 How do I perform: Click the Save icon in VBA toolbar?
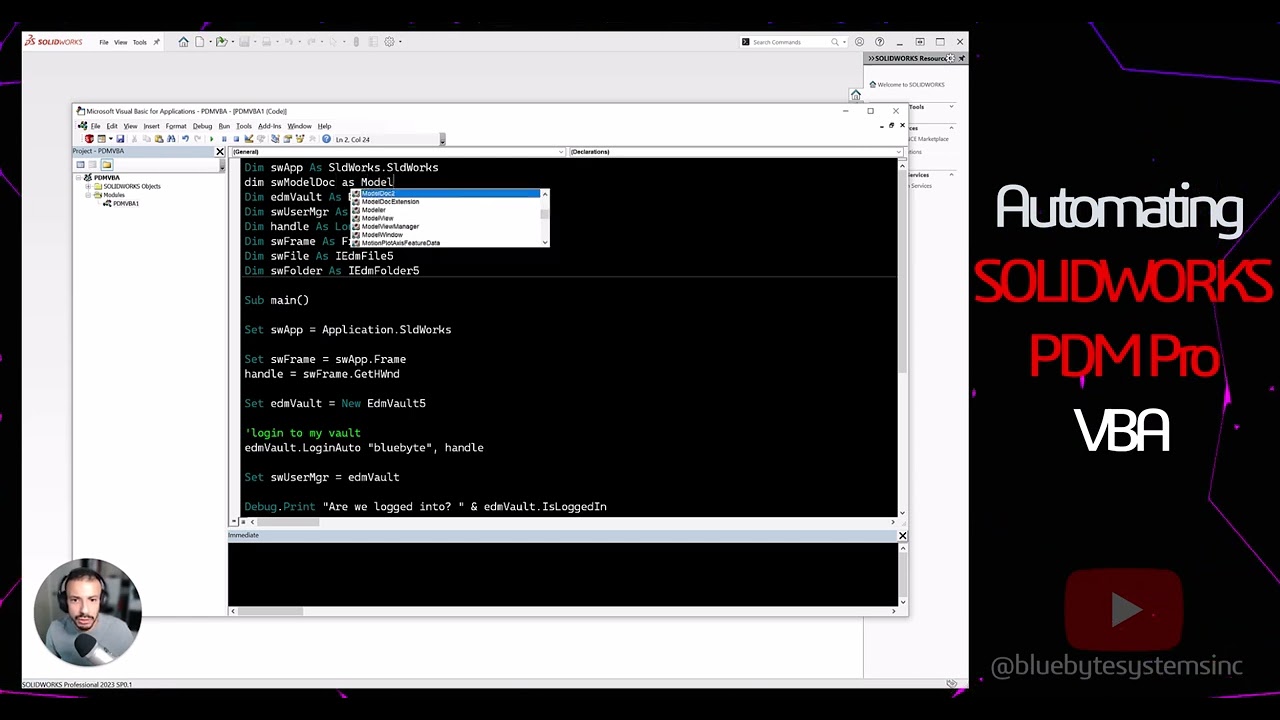tap(120, 139)
